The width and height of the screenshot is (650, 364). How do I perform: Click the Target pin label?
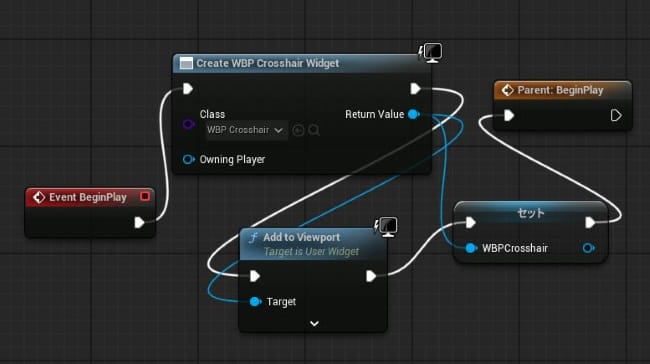click(281, 302)
